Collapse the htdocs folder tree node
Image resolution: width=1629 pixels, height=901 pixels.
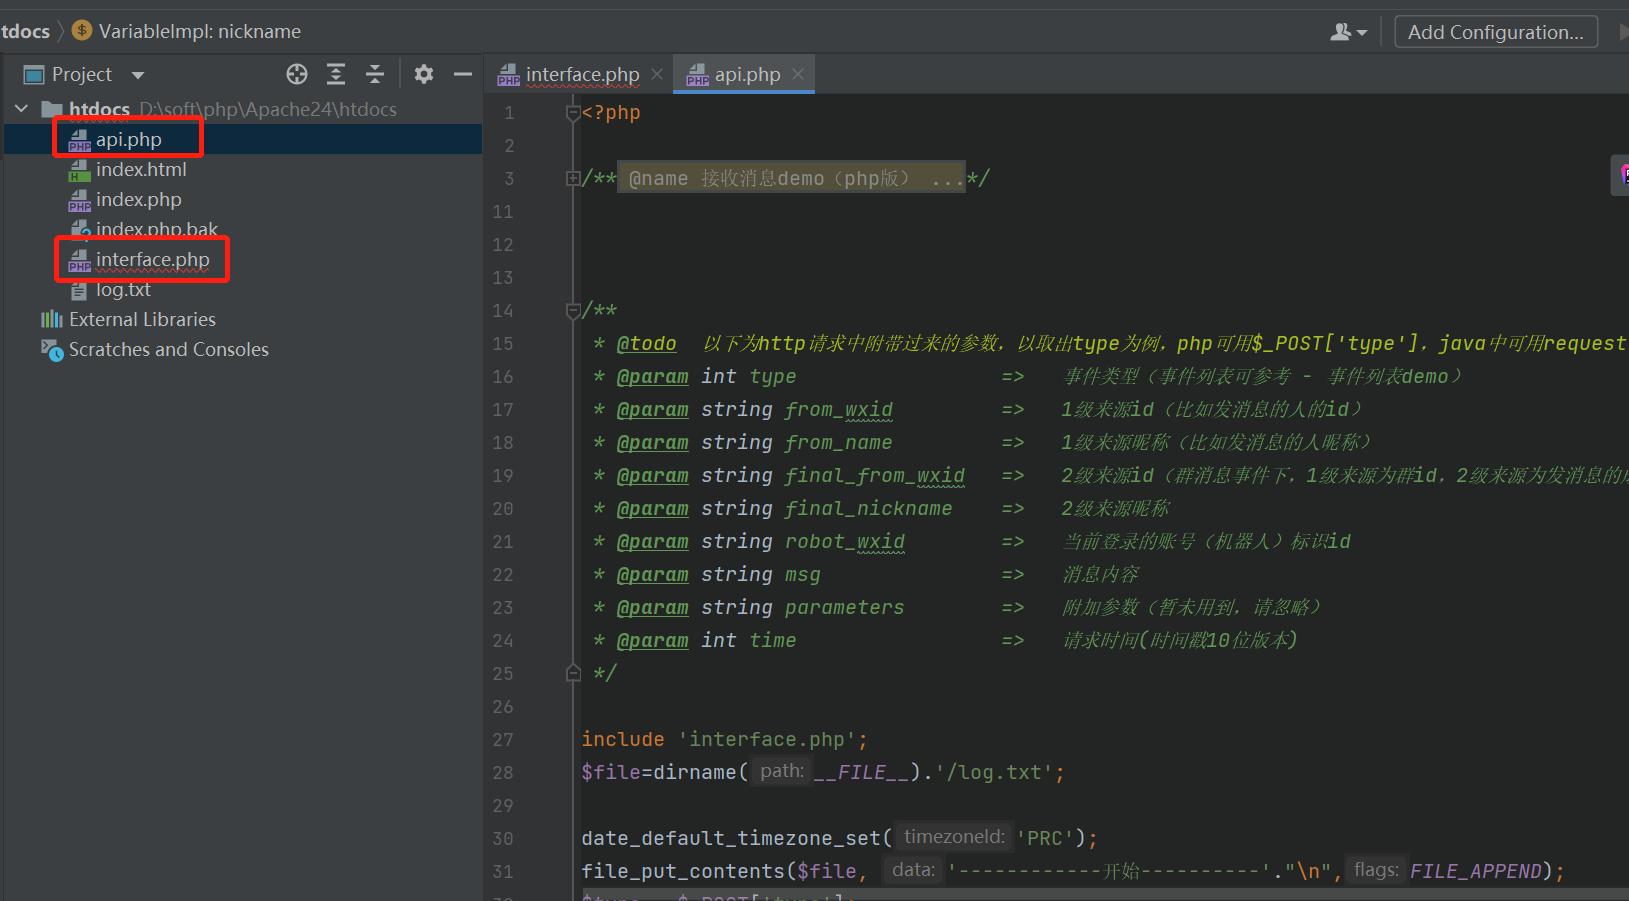coord(21,108)
